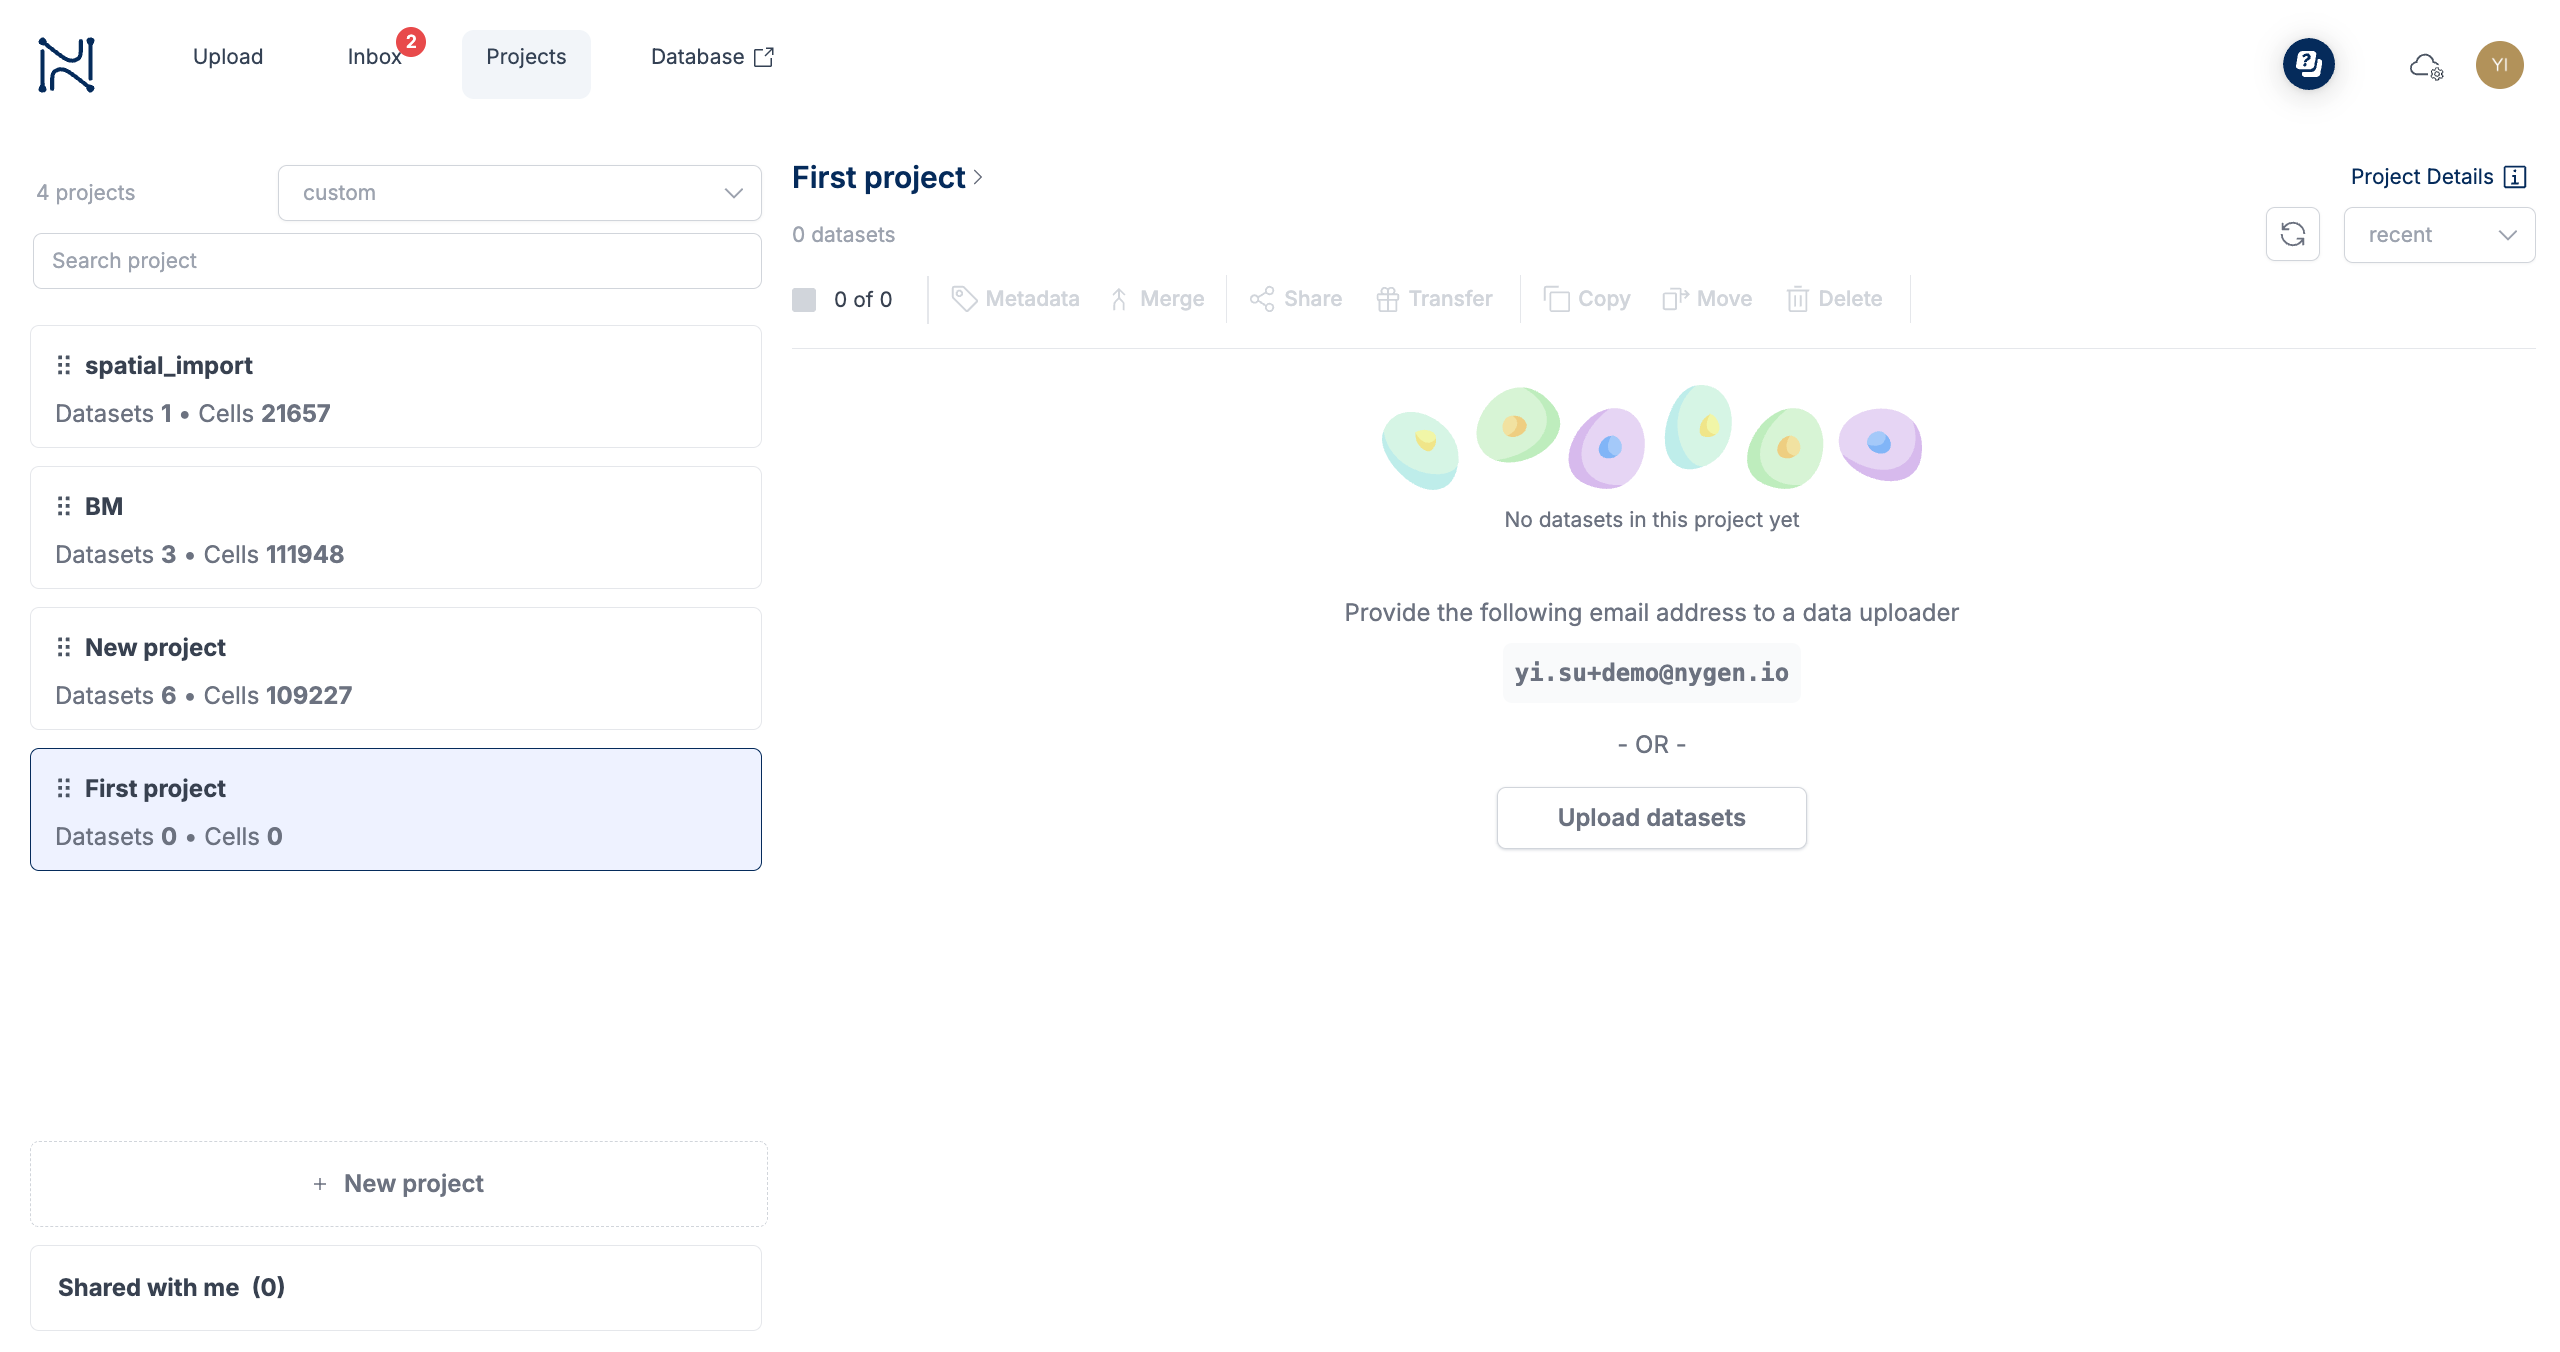Open the help chat bubble icon
Viewport: 2560px width, 1352px height.
click(2308, 65)
